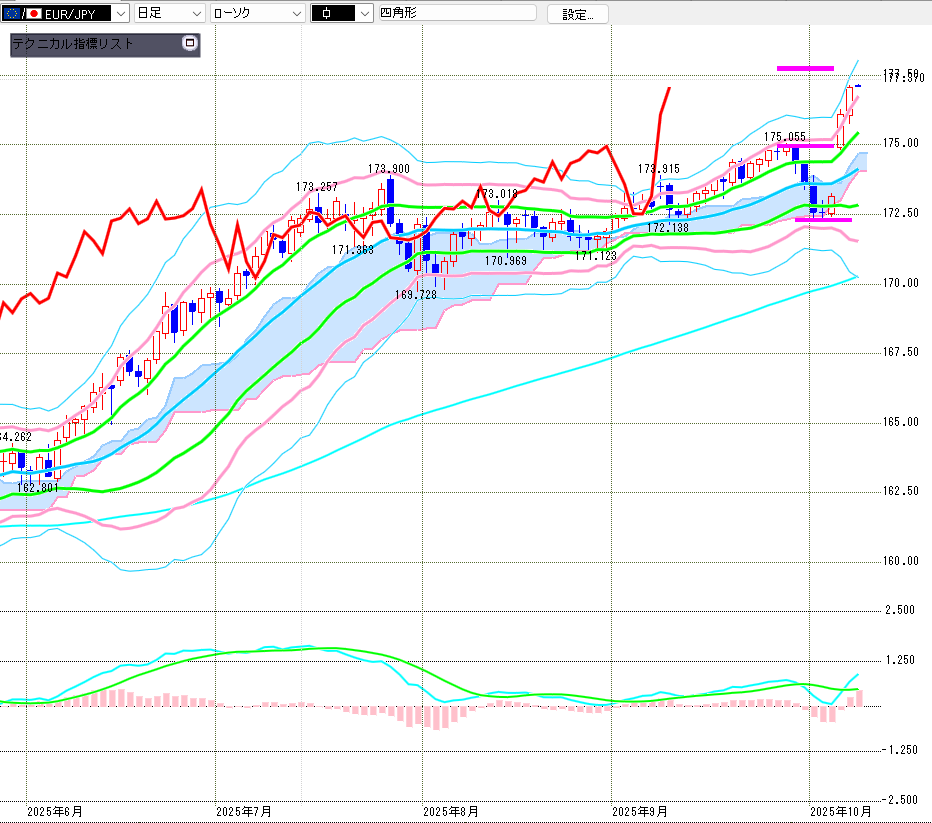Select the topmost magenta horizontal line
This screenshot has width=932, height=823.
pos(805,68)
